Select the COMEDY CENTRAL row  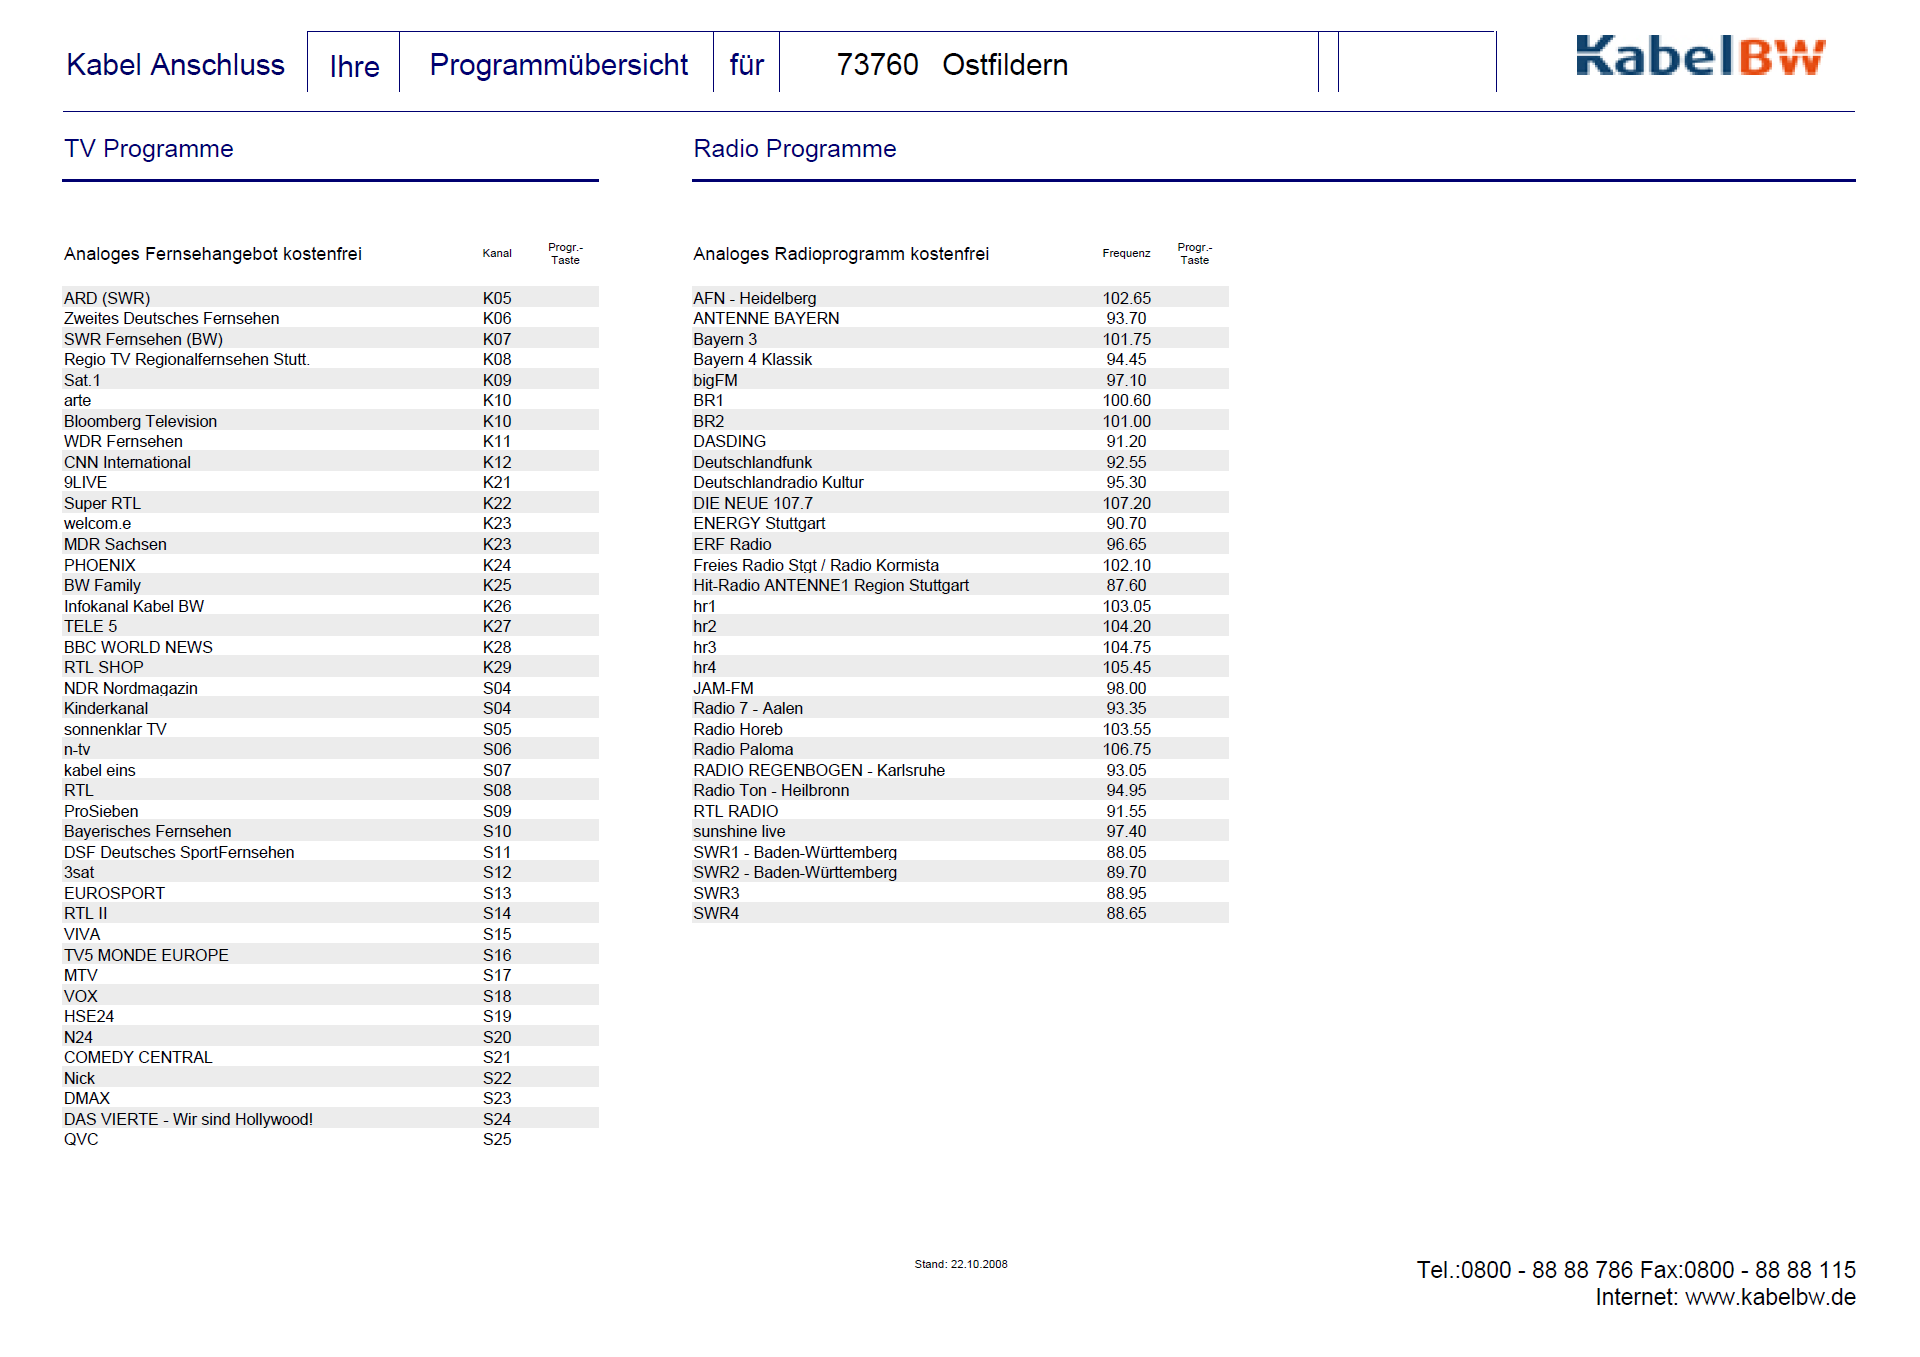click(138, 1057)
